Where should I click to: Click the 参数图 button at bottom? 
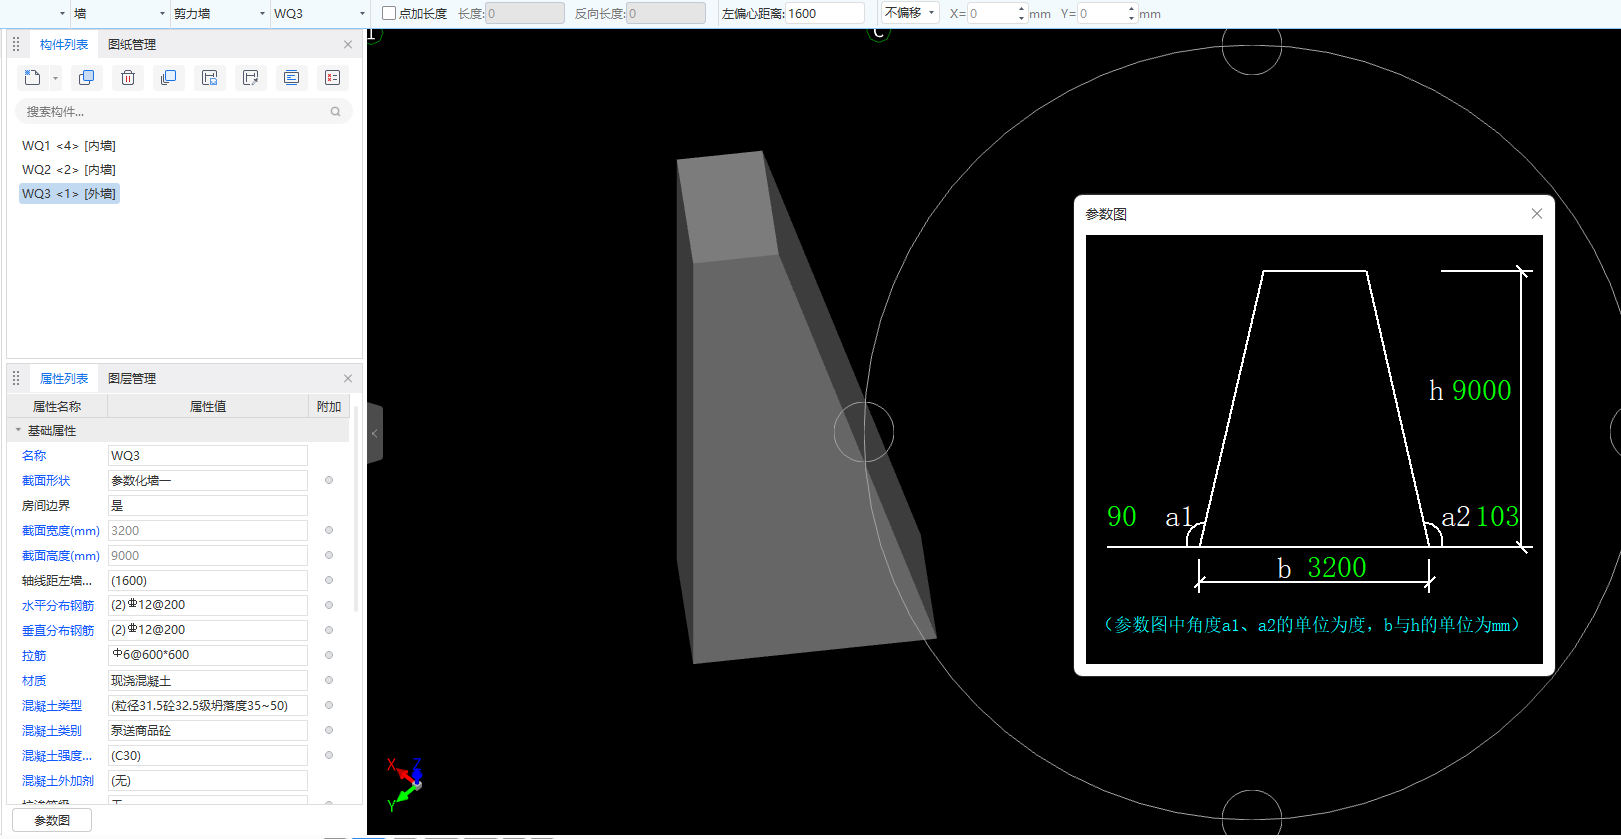(52, 820)
